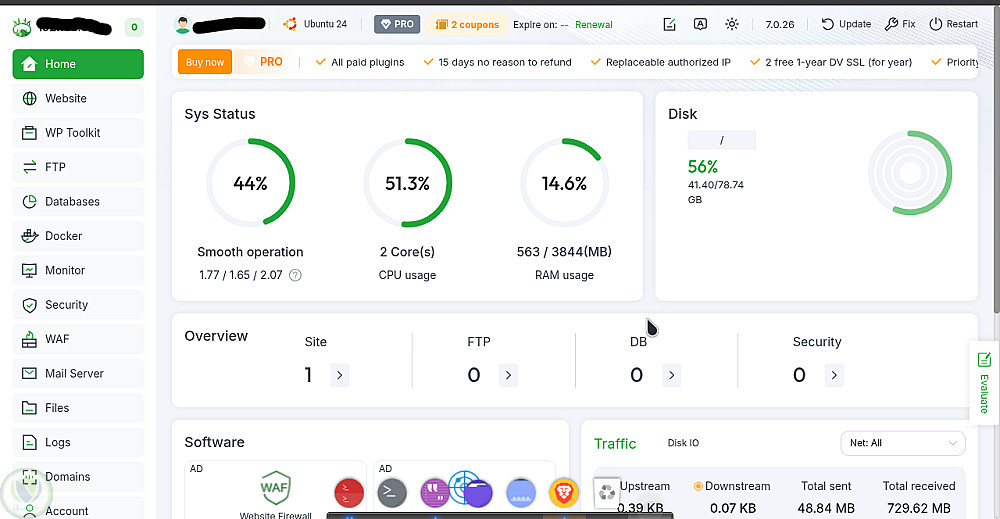
Task: Expand the Site overview arrow
Action: tap(339, 375)
